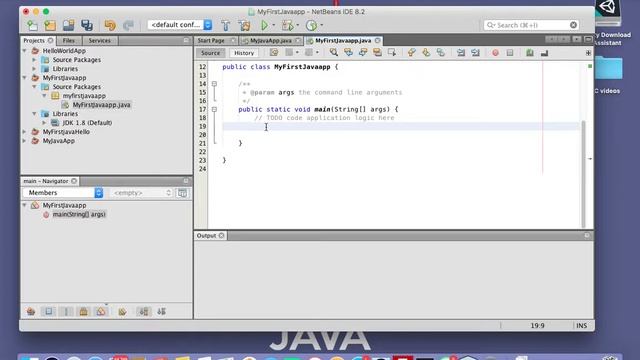This screenshot has width=640, height=360.
Task: Open the Run Project dropdown arrow
Action: (273, 25)
